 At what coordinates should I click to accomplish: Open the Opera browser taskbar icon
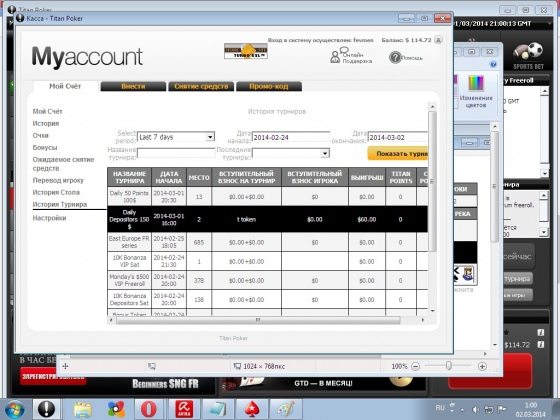149,409
